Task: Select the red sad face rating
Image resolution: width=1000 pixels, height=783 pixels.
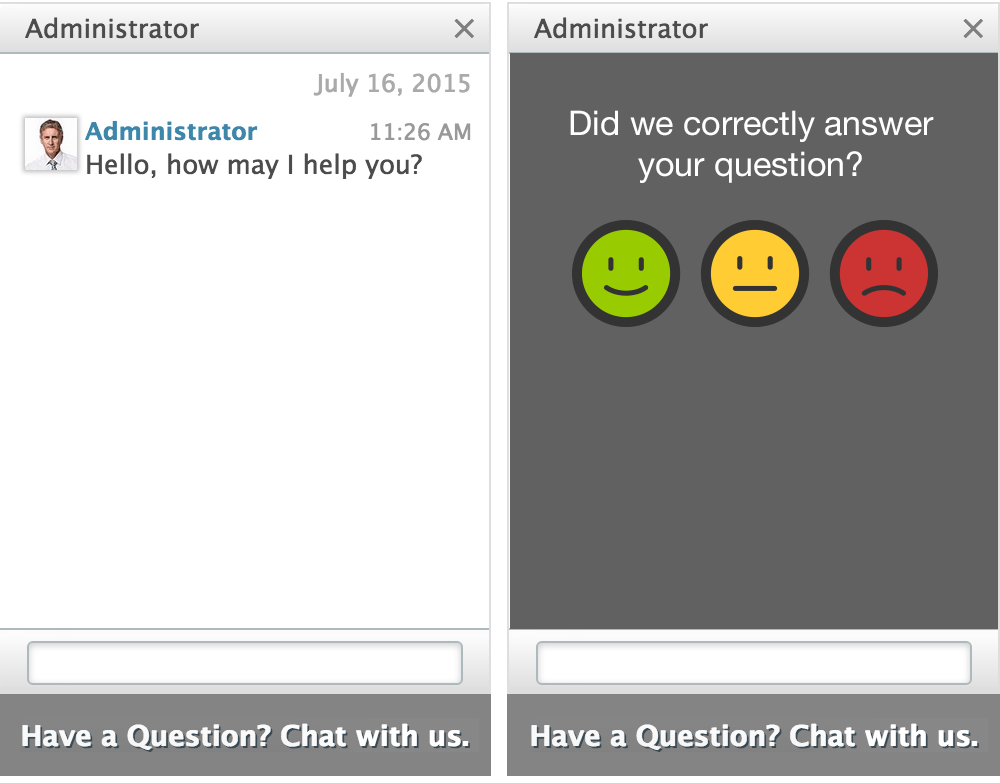Action: [x=884, y=273]
